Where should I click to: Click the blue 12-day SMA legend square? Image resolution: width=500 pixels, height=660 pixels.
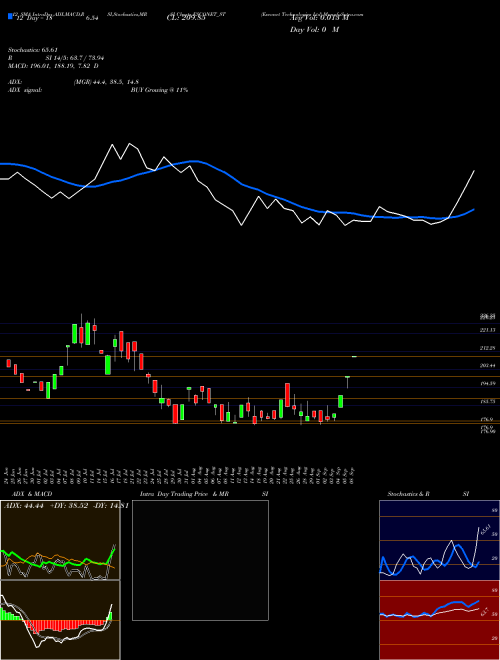[x=11, y=16]
